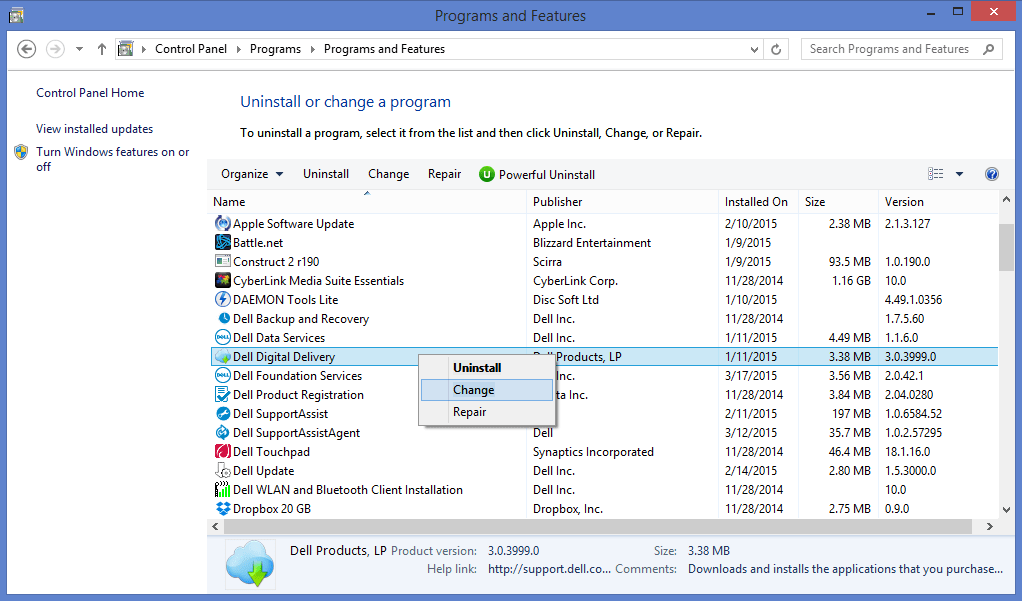1022x601 pixels.
Task: Click the DAEMON Tools Lite icon
Action: (223, 300)
